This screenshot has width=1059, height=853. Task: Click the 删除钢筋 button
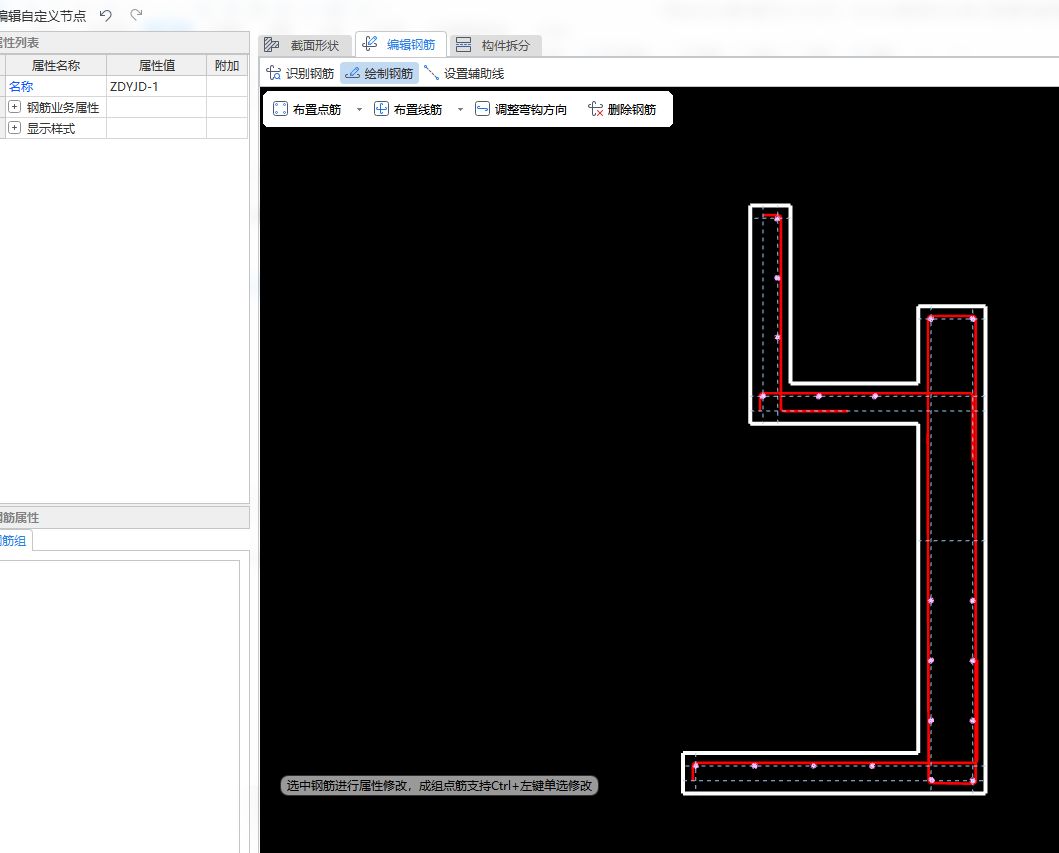pos(622,109)
